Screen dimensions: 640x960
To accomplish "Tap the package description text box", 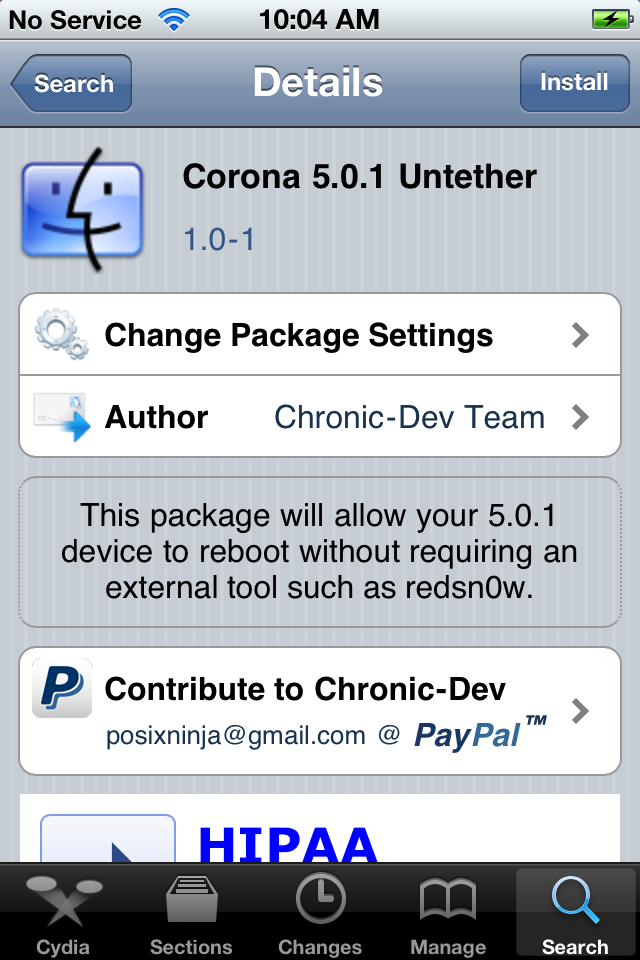I will 320,552.
